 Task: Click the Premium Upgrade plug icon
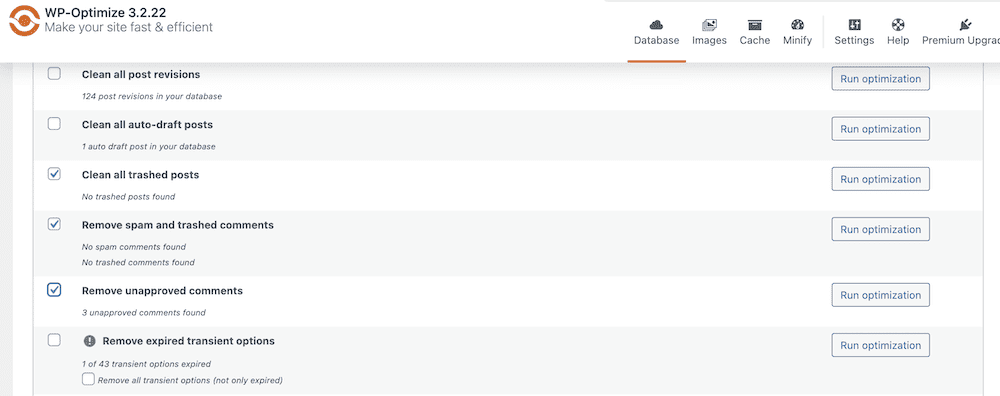coord(965,25)
